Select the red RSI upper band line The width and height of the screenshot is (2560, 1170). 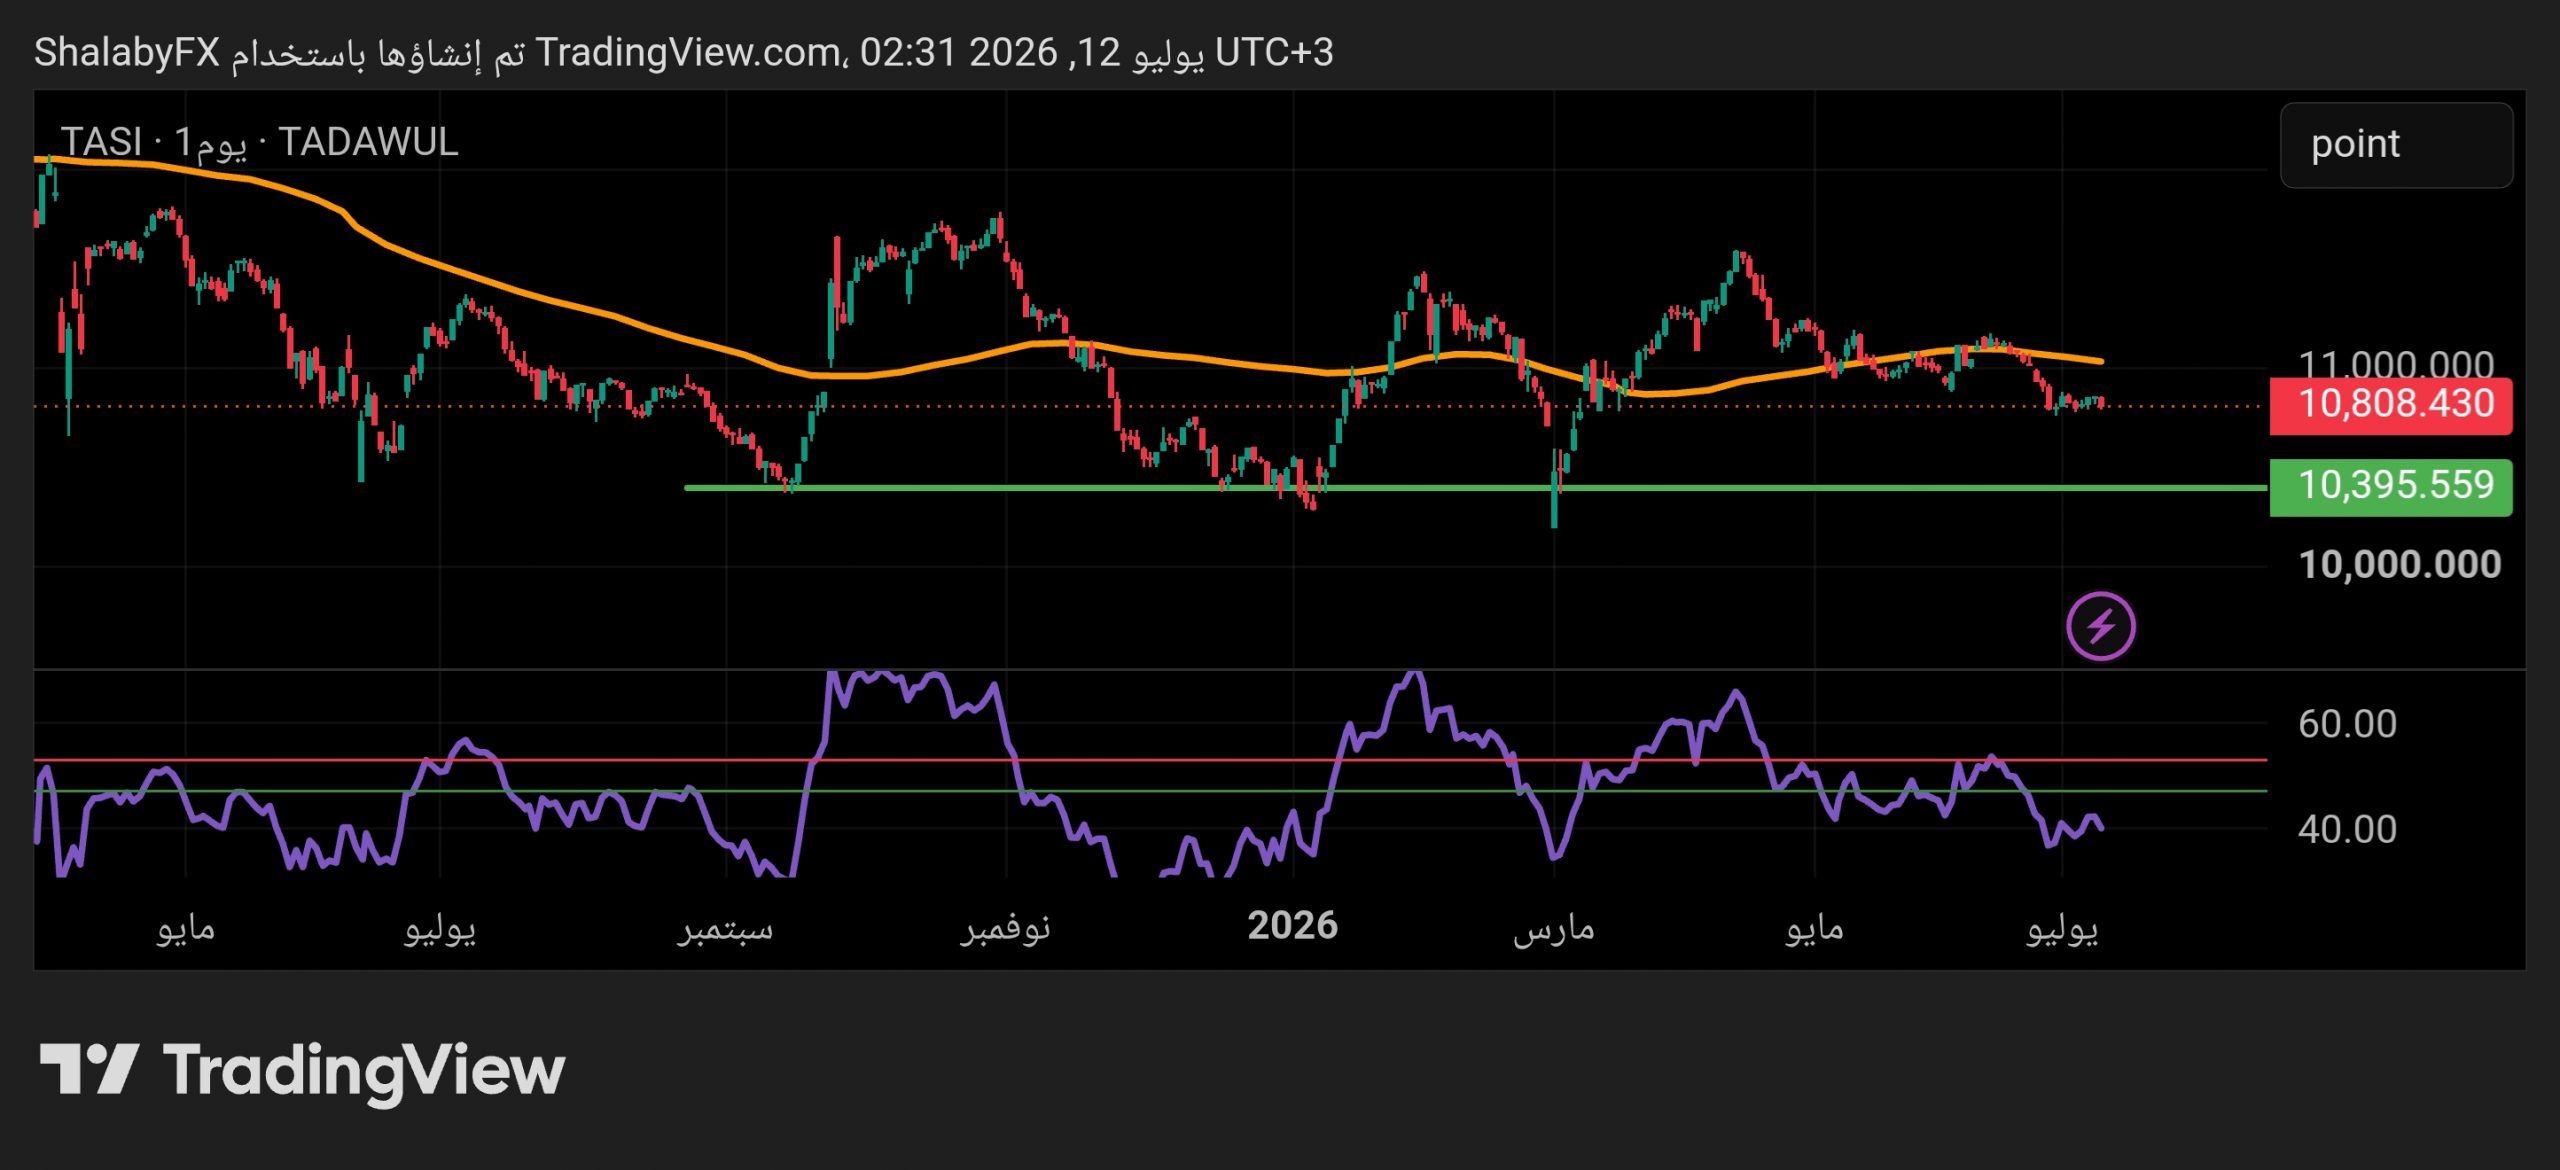point(1150,760)
